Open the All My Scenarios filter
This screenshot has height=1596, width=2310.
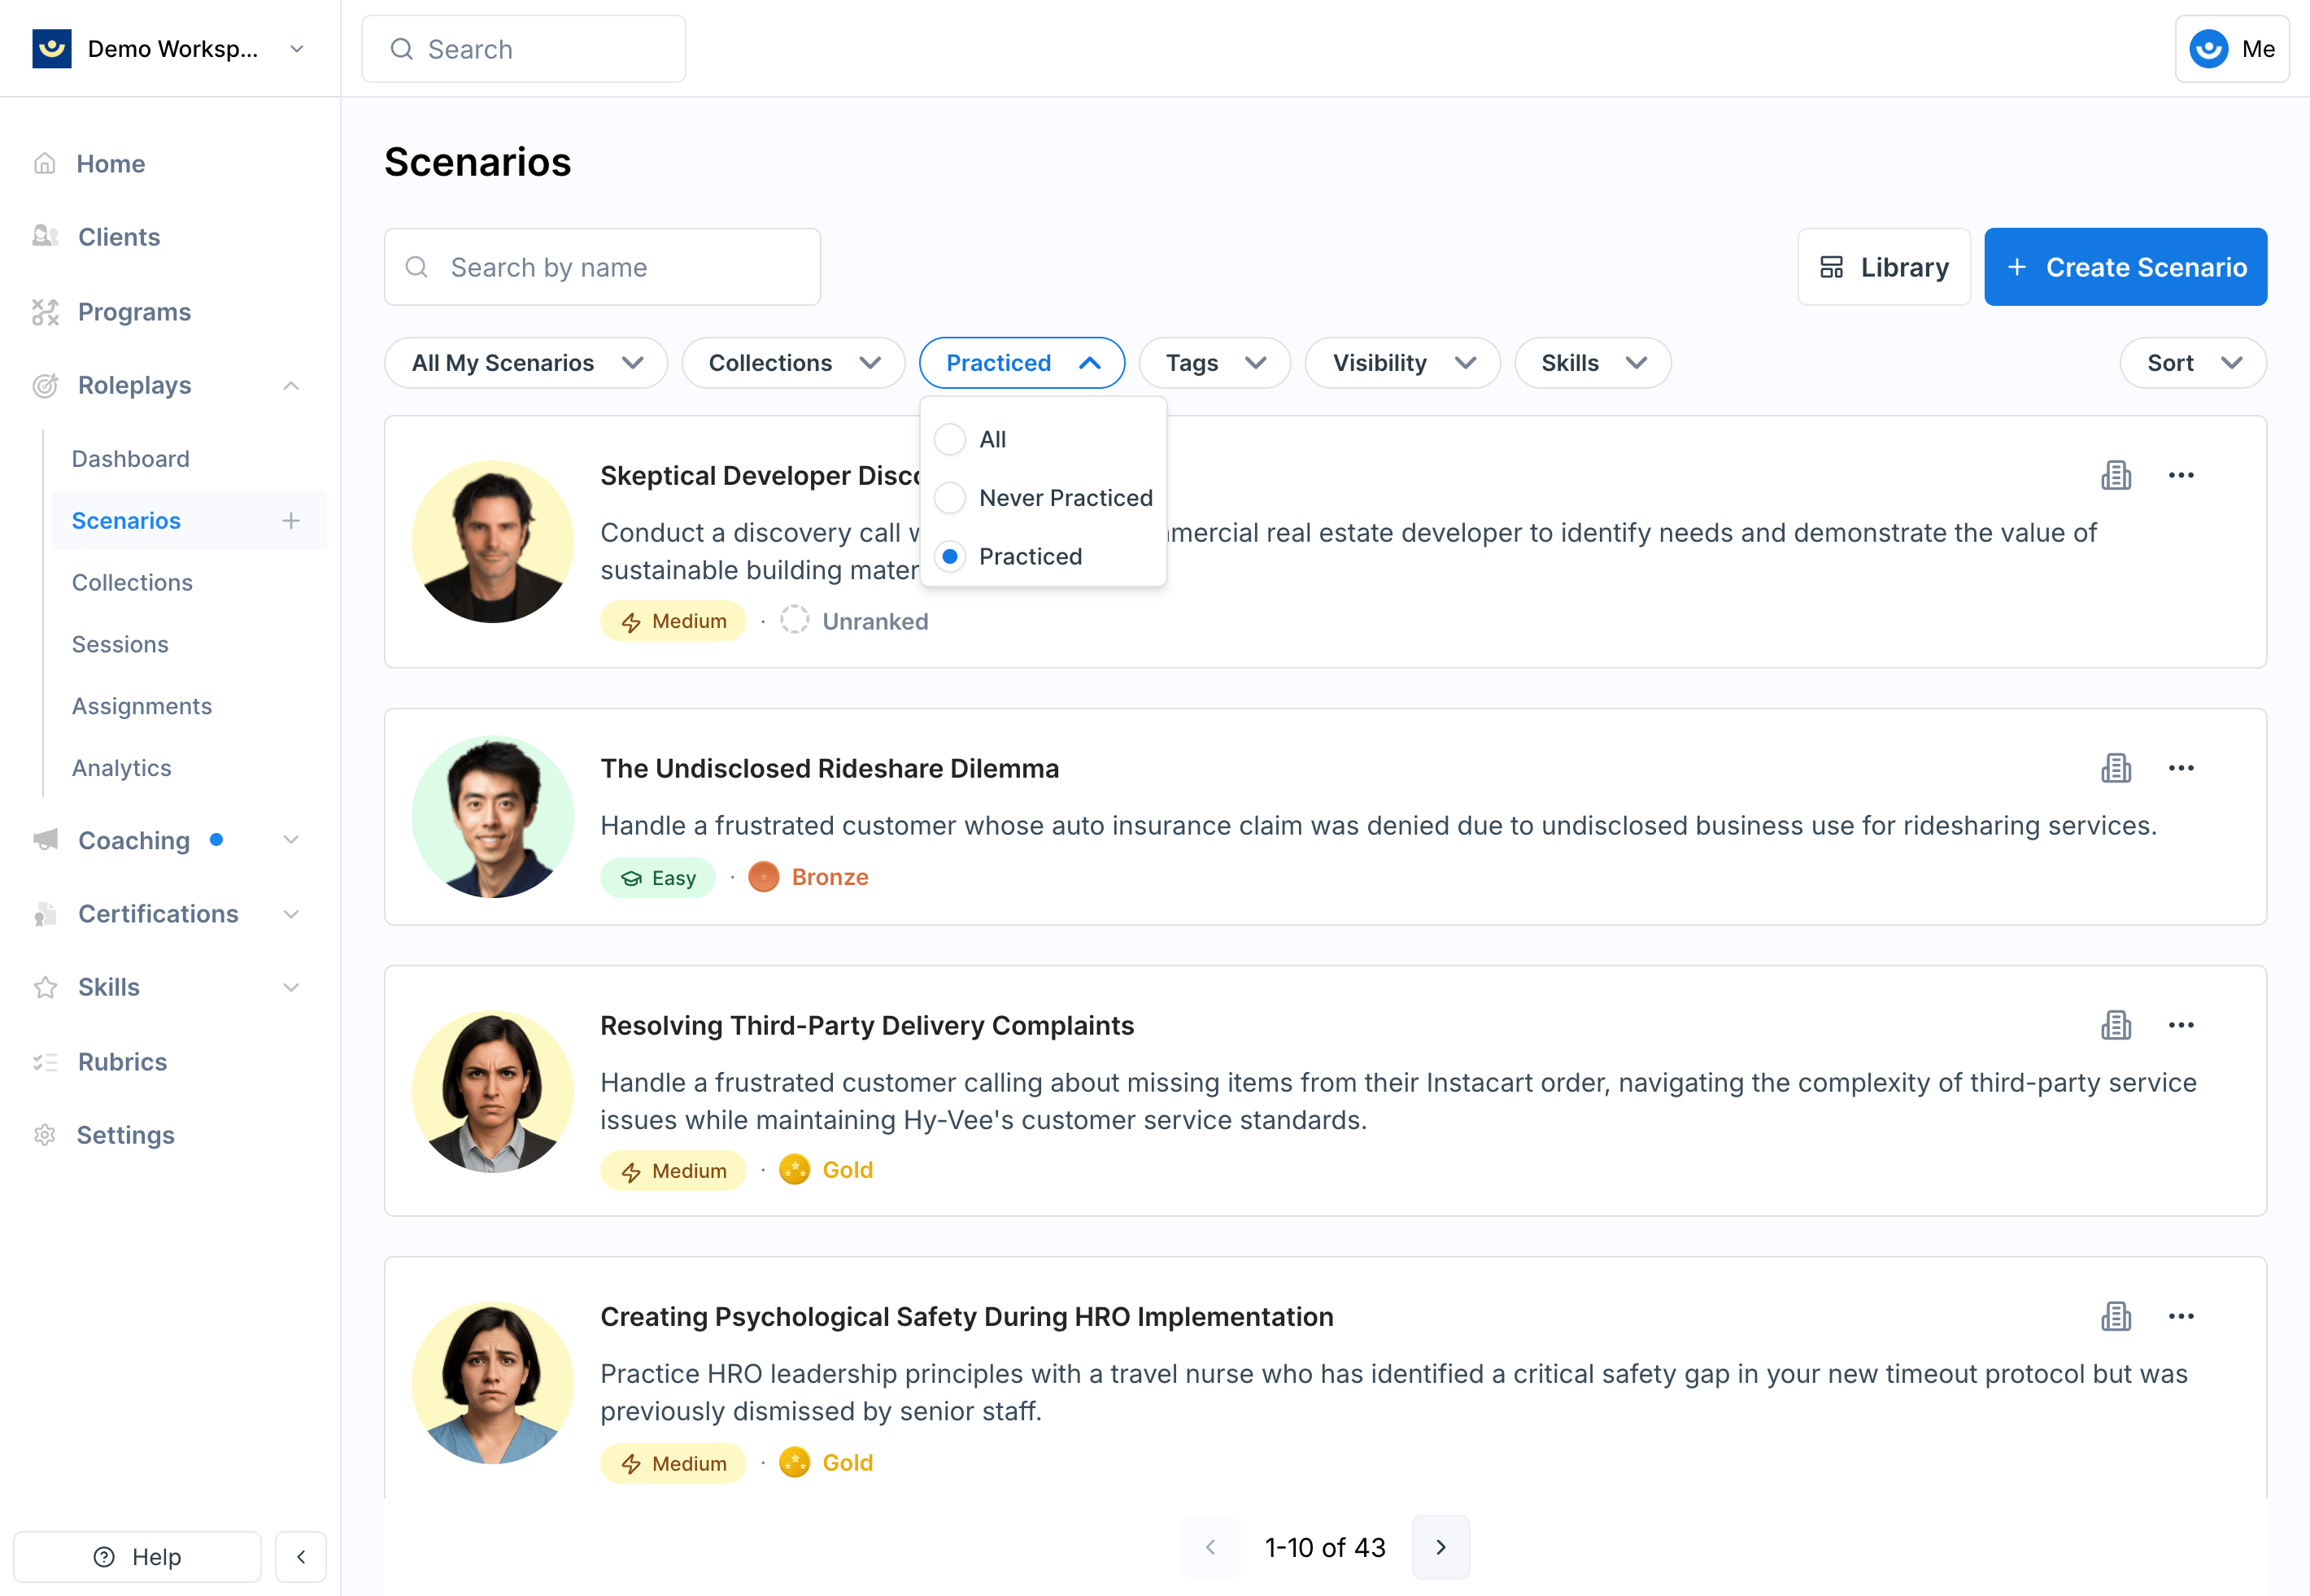526,363
